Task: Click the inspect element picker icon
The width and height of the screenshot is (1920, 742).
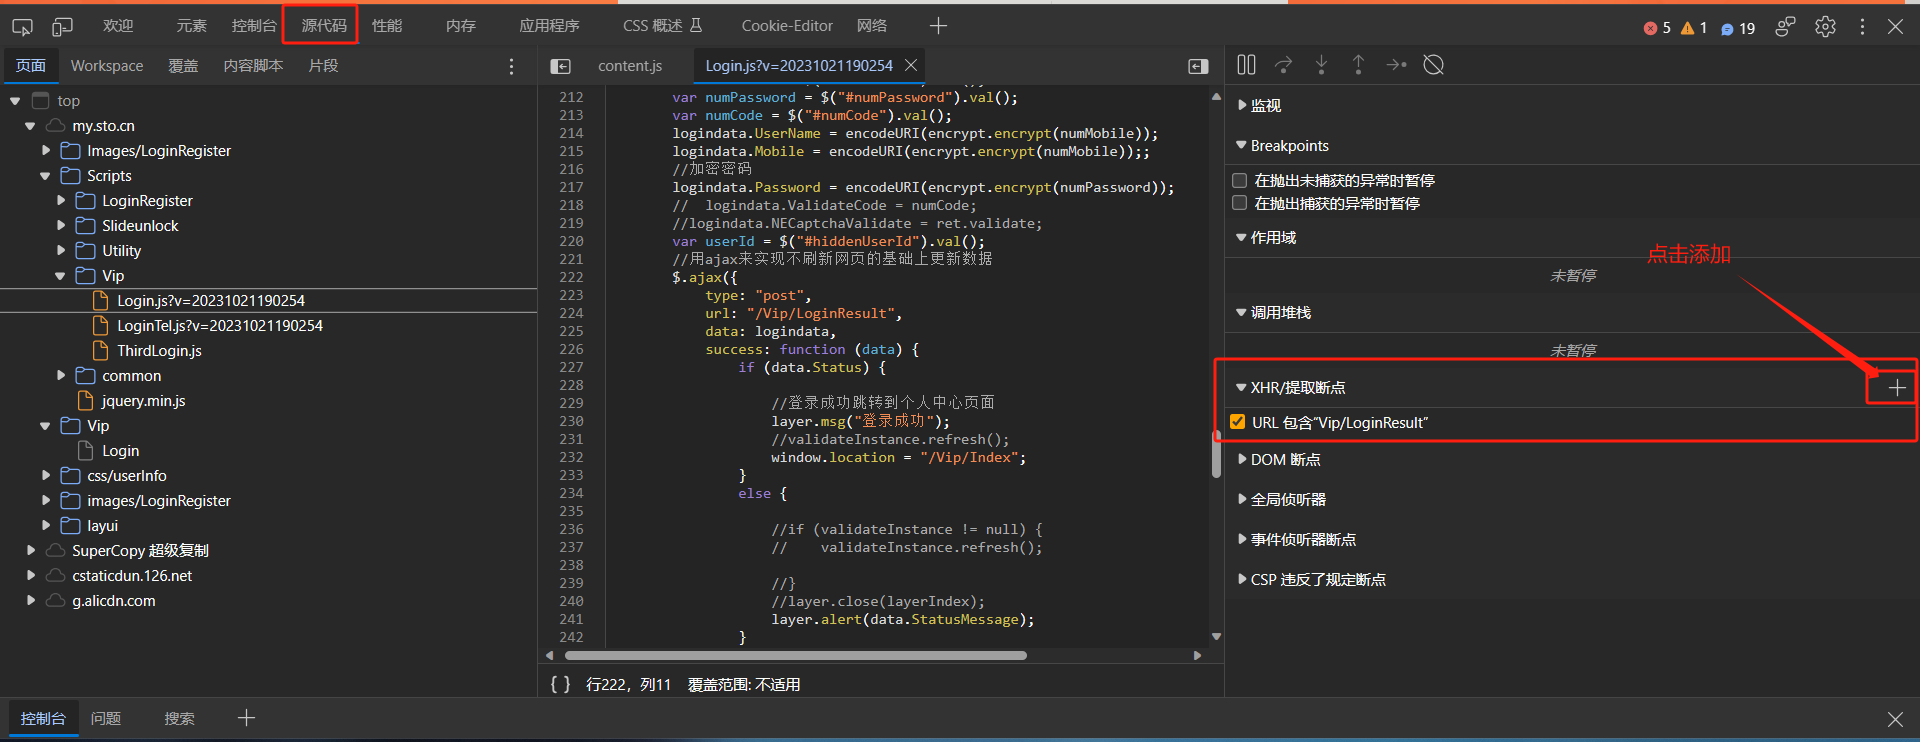Action: click(22, 26)
